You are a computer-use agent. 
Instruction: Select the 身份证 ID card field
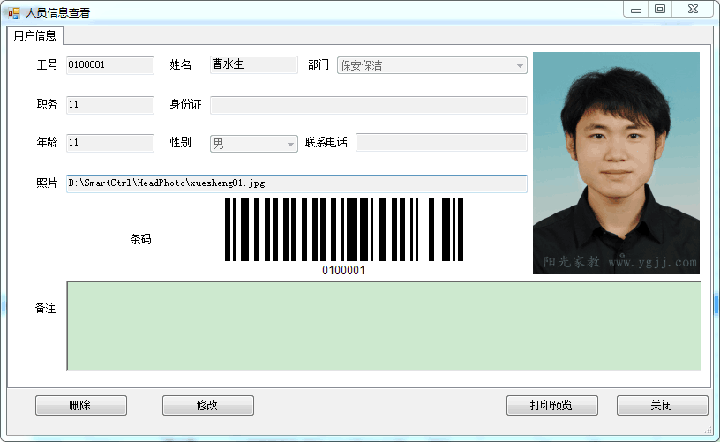[368, 104]
